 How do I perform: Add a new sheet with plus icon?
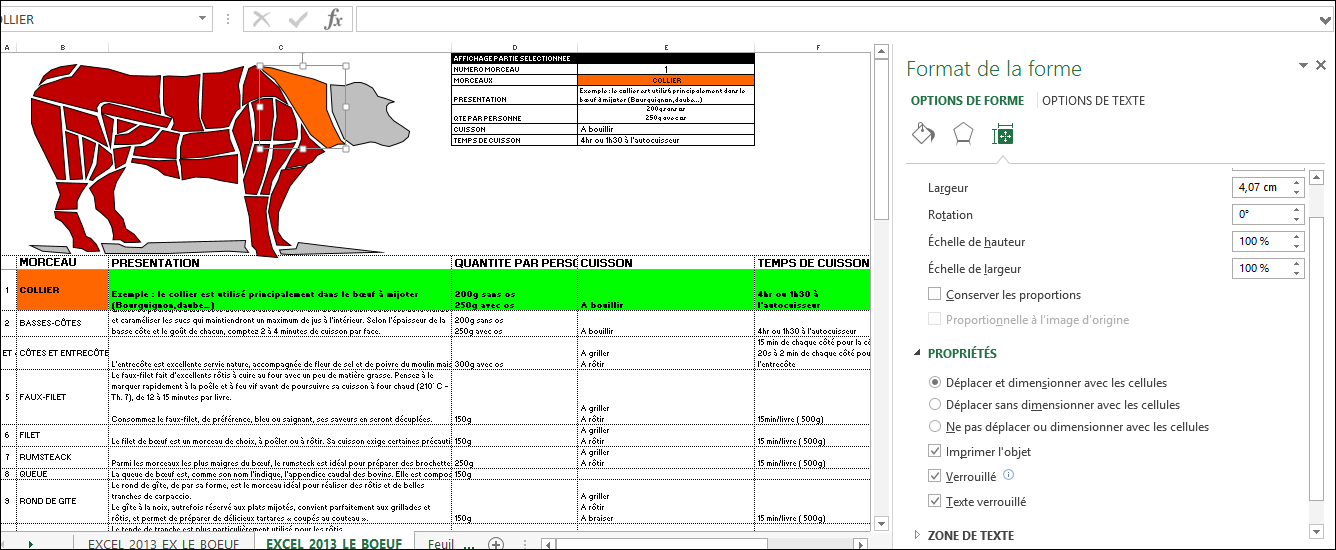pos(495,543)
